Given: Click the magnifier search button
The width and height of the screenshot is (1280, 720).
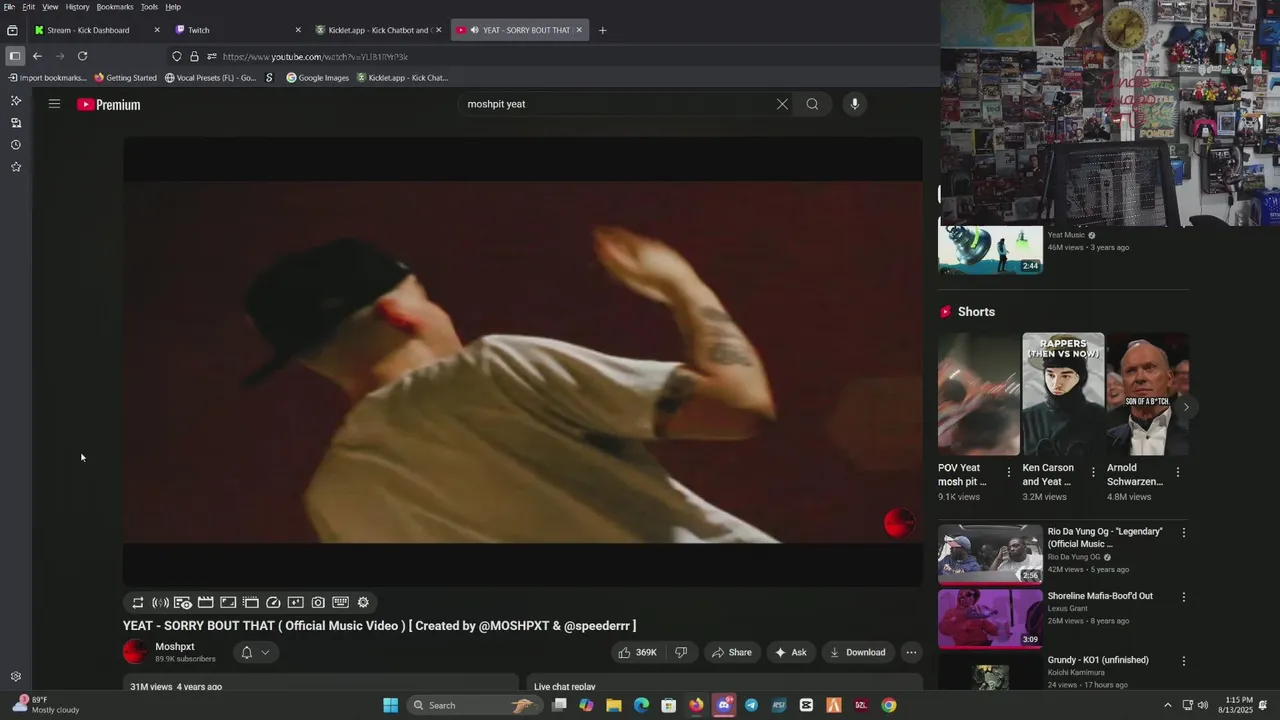Looking at the screenshot, I should click(x=812, y=104).
